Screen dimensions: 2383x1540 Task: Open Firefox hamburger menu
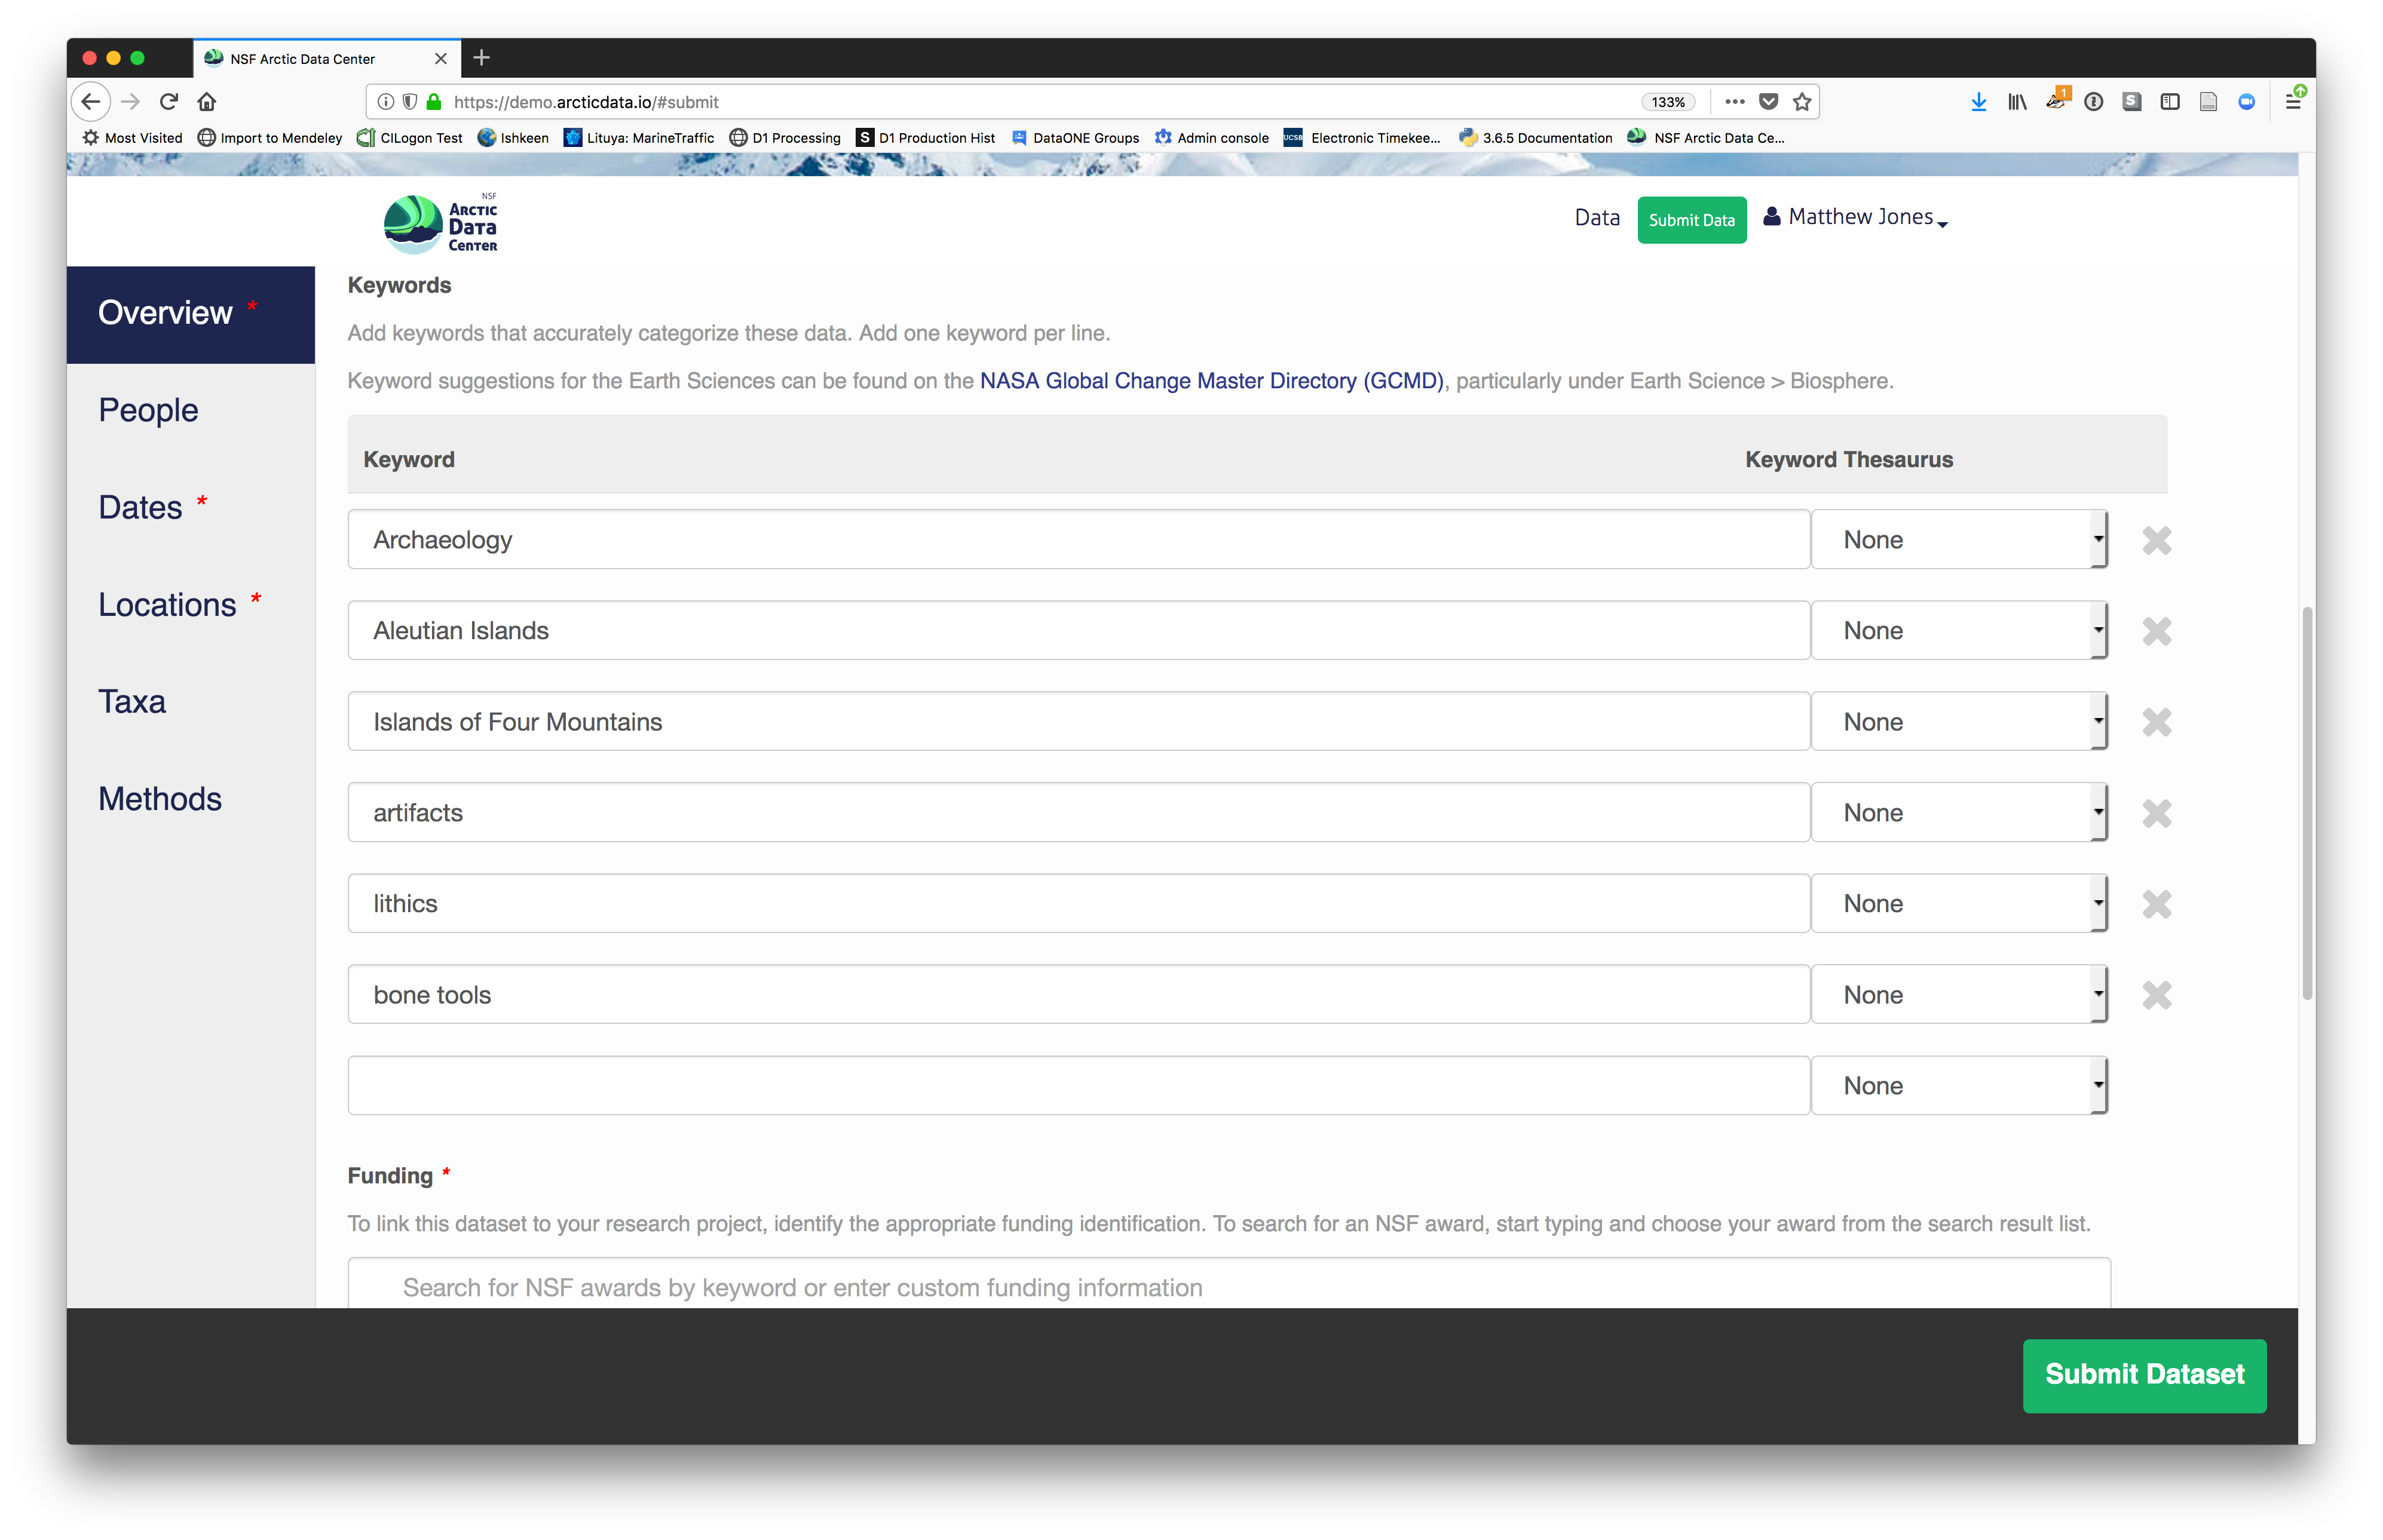point(2293,101)
